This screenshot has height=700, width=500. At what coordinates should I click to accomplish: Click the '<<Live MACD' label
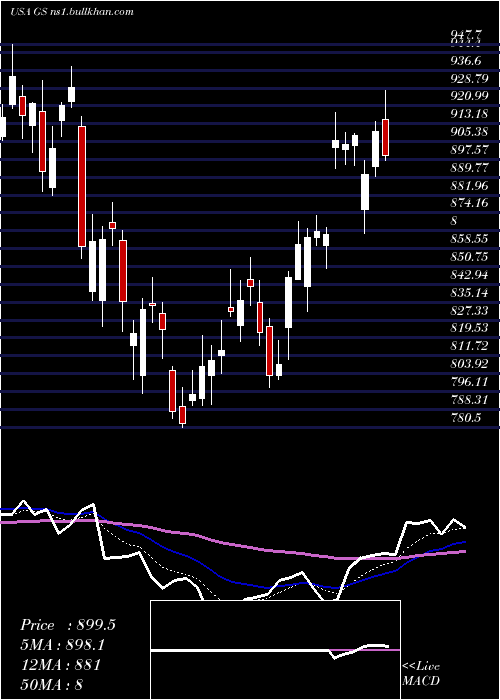(x=421, y=673)
